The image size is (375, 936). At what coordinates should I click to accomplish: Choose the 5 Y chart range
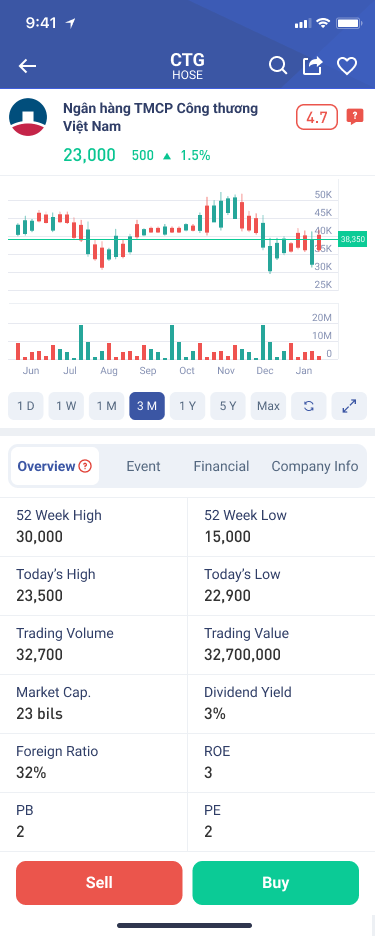click(228, 406)
